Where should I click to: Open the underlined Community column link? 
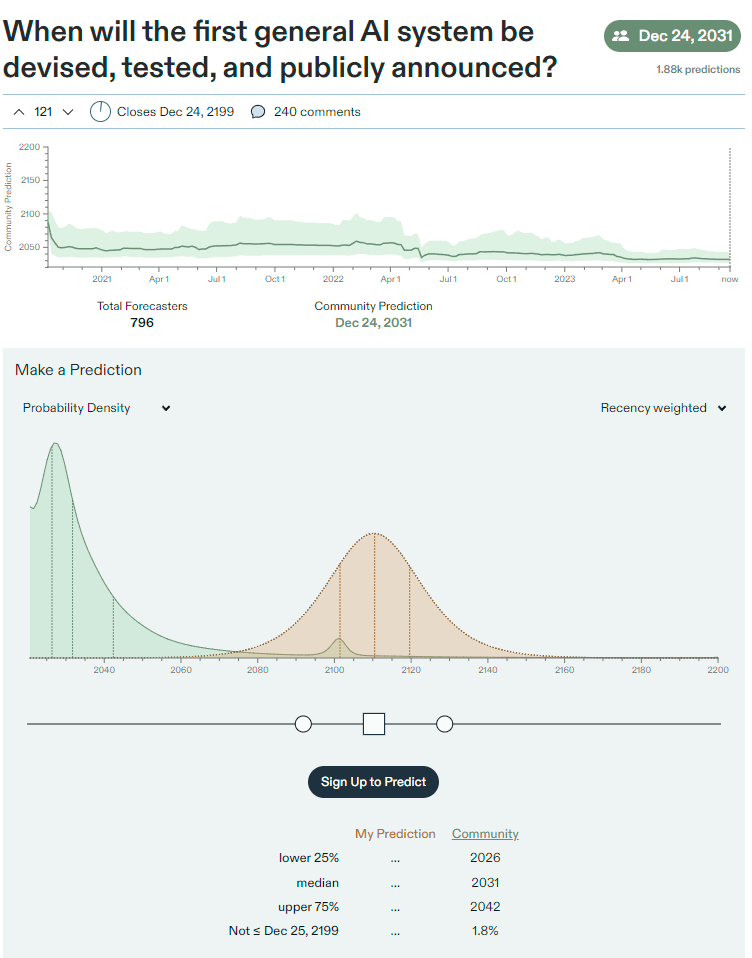[x=485, y=833]
